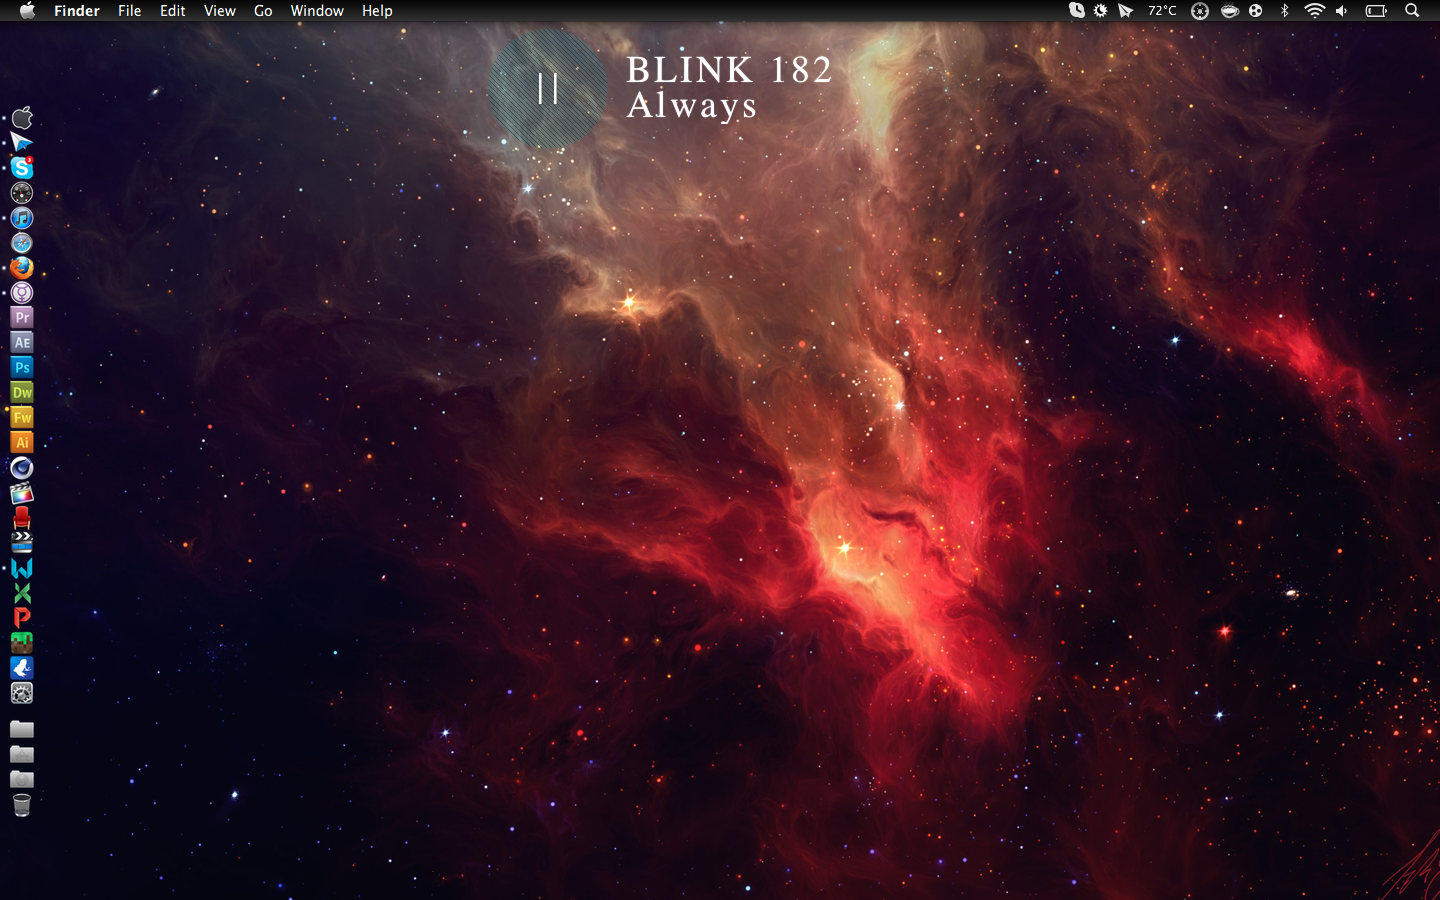Viewport: 1440px width, 900px height.
Task: Click the Skype clock menu bar icon
Action: [x=1077, y=10]
